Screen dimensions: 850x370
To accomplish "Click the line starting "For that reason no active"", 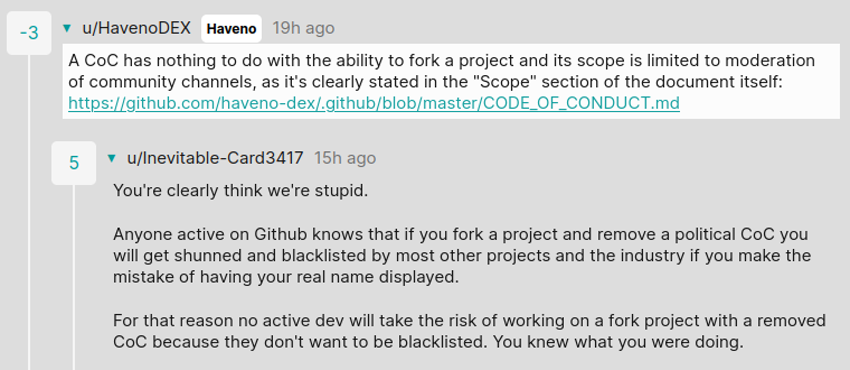I will click(x=469, y=321).
